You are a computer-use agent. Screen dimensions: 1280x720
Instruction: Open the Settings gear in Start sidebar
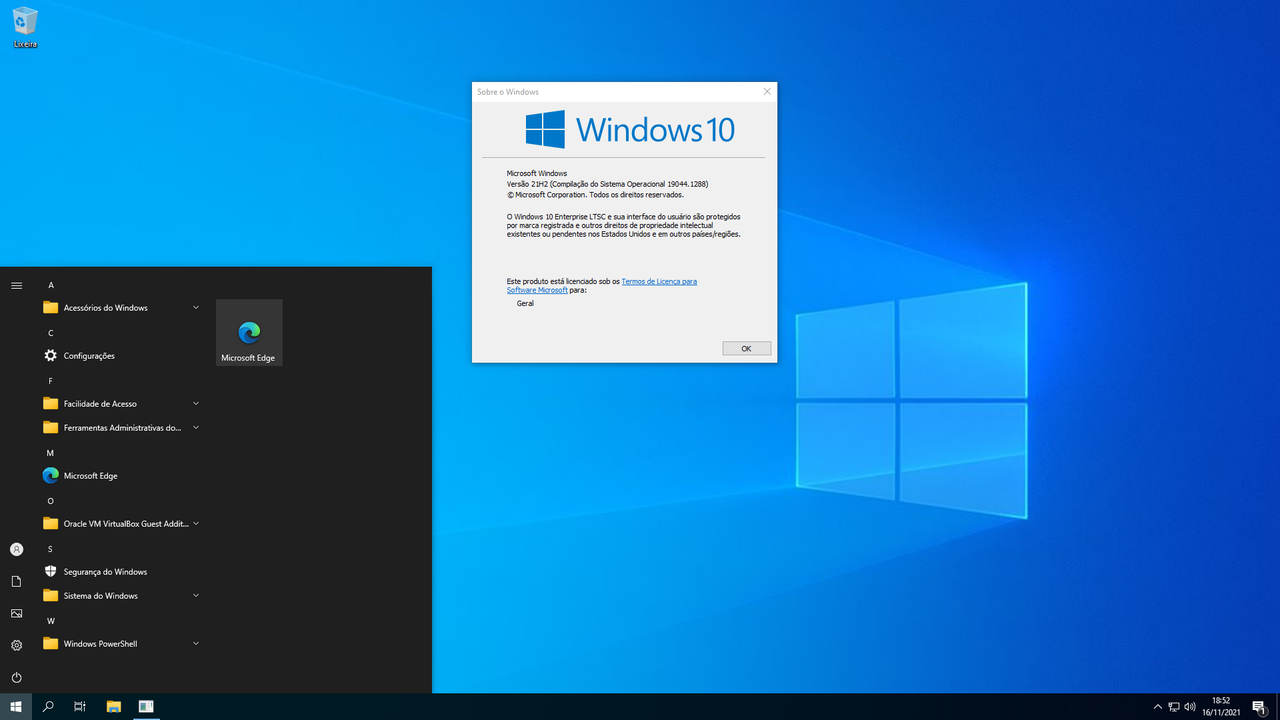tap(16, 645)
